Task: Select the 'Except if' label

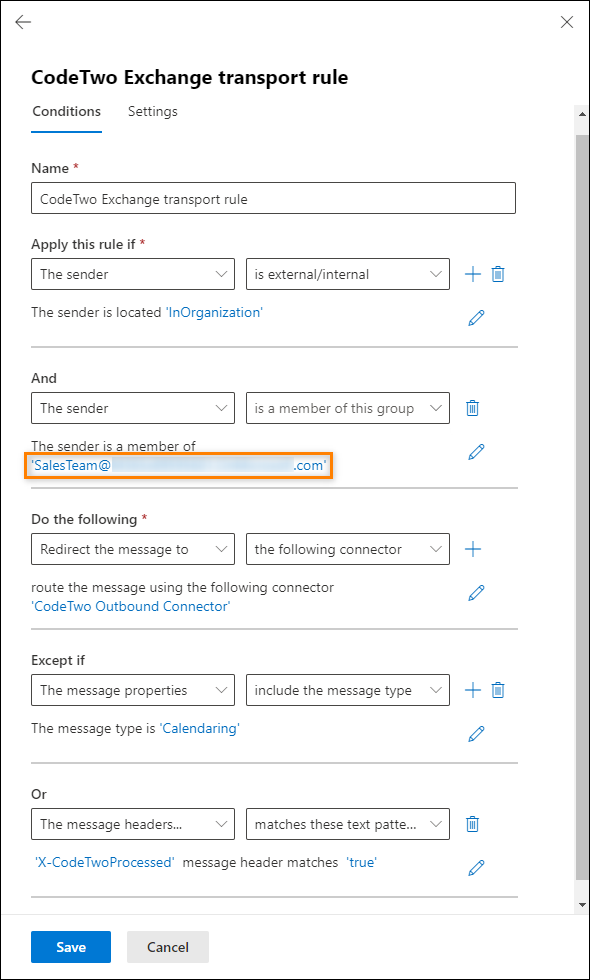Action: click(58, 660)
